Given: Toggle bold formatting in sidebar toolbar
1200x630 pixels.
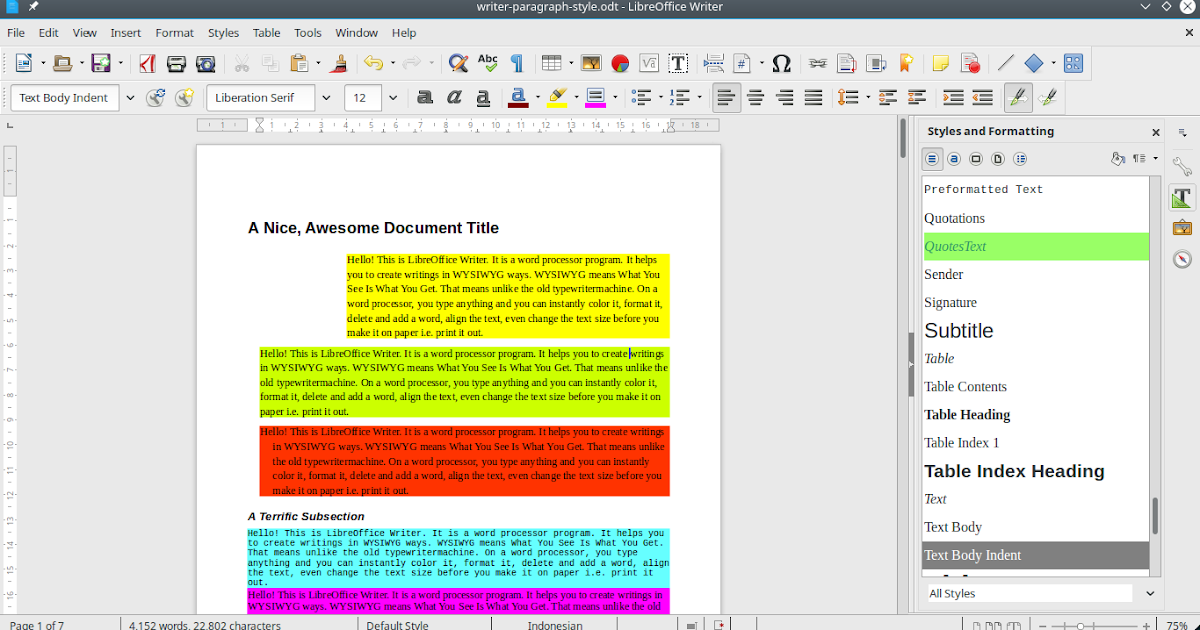Looking at the screenshot, I should 425,97.
